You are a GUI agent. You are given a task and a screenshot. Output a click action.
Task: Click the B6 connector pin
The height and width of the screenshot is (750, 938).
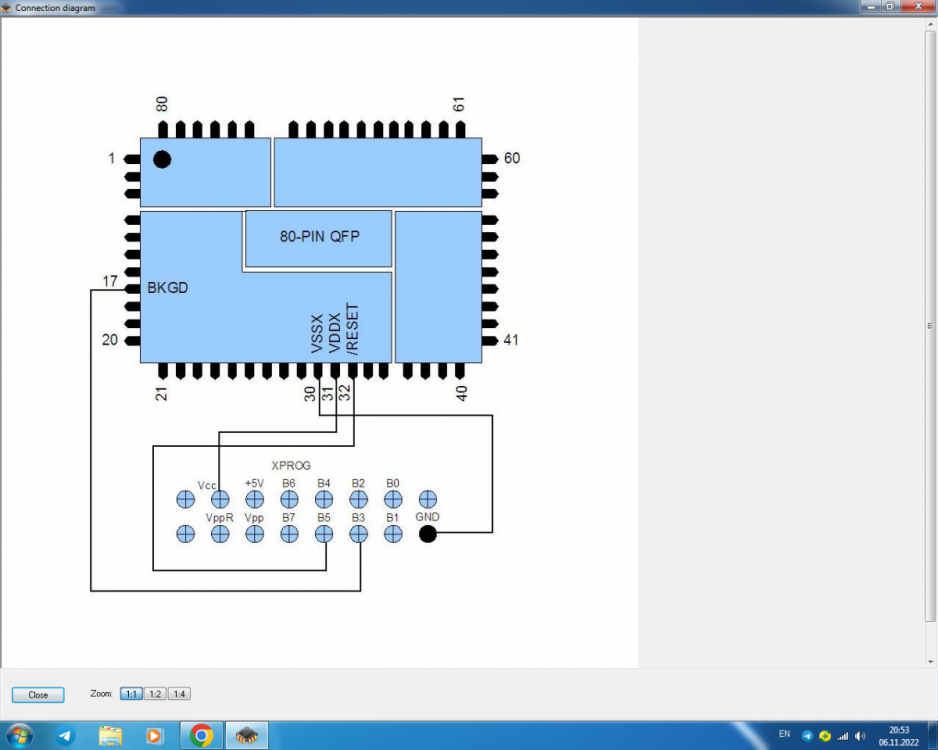[x=289, y=499]
